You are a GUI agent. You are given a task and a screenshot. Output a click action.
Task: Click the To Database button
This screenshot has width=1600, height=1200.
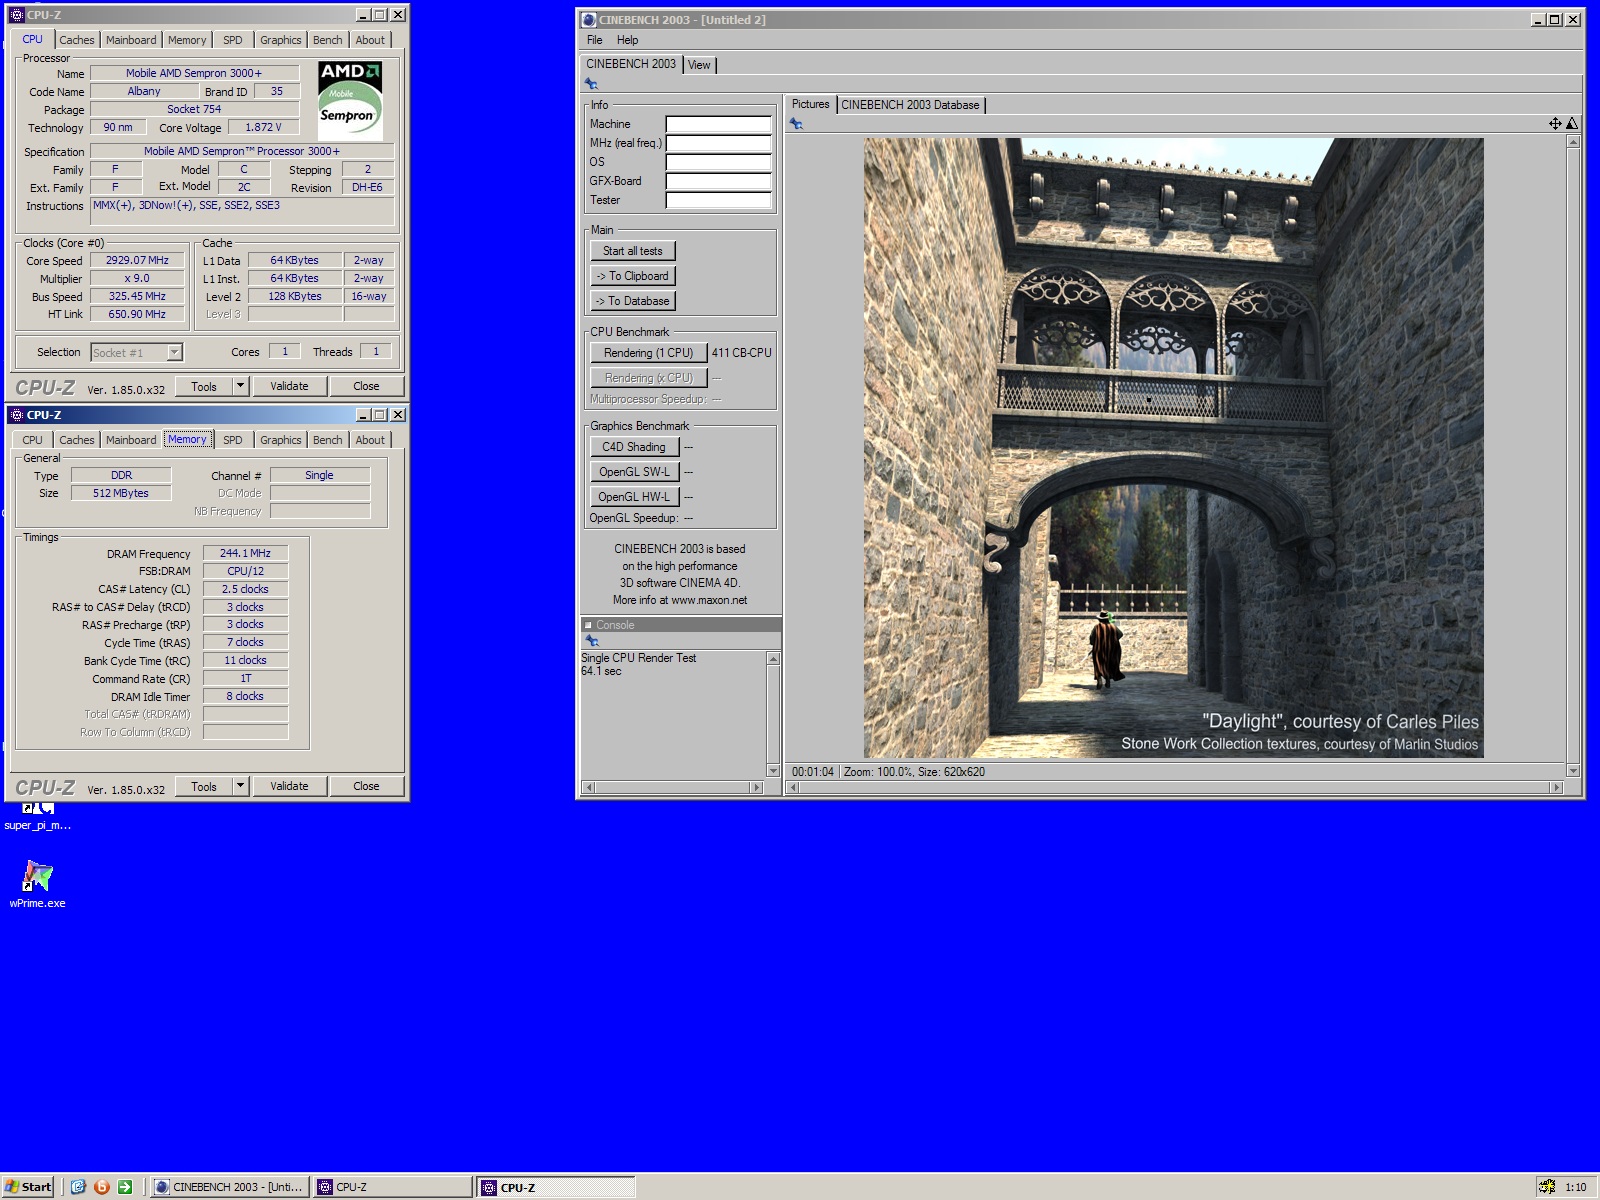click(x=632, y=301)
